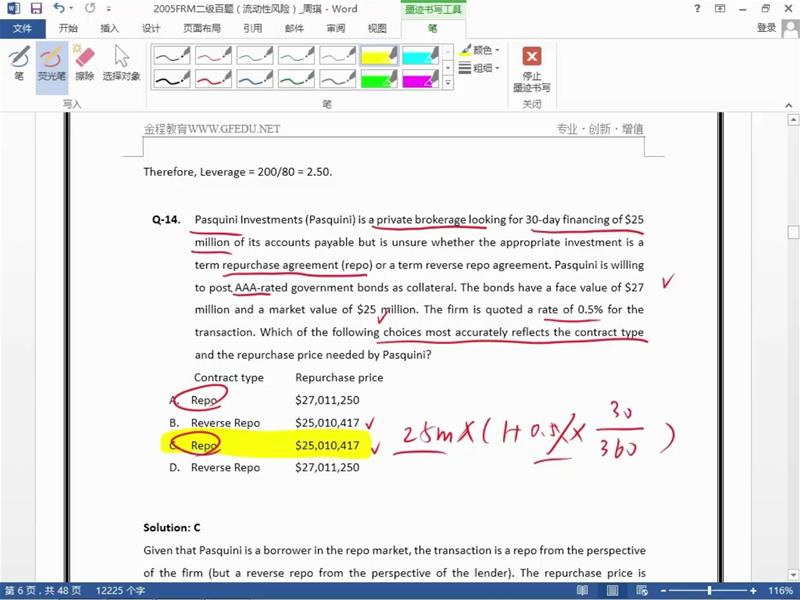Click the 'Q-14.' question number
The height and width of the screenshot is (600, 800).
[x=166, y=220]
